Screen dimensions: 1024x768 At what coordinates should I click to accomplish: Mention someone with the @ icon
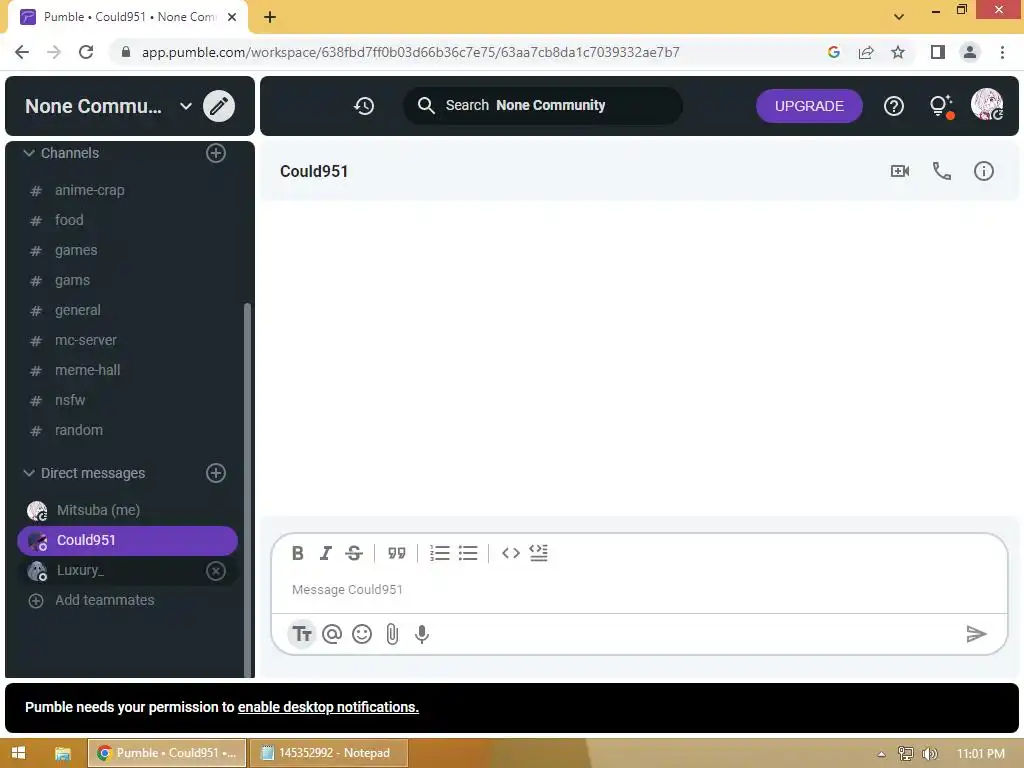332,633
